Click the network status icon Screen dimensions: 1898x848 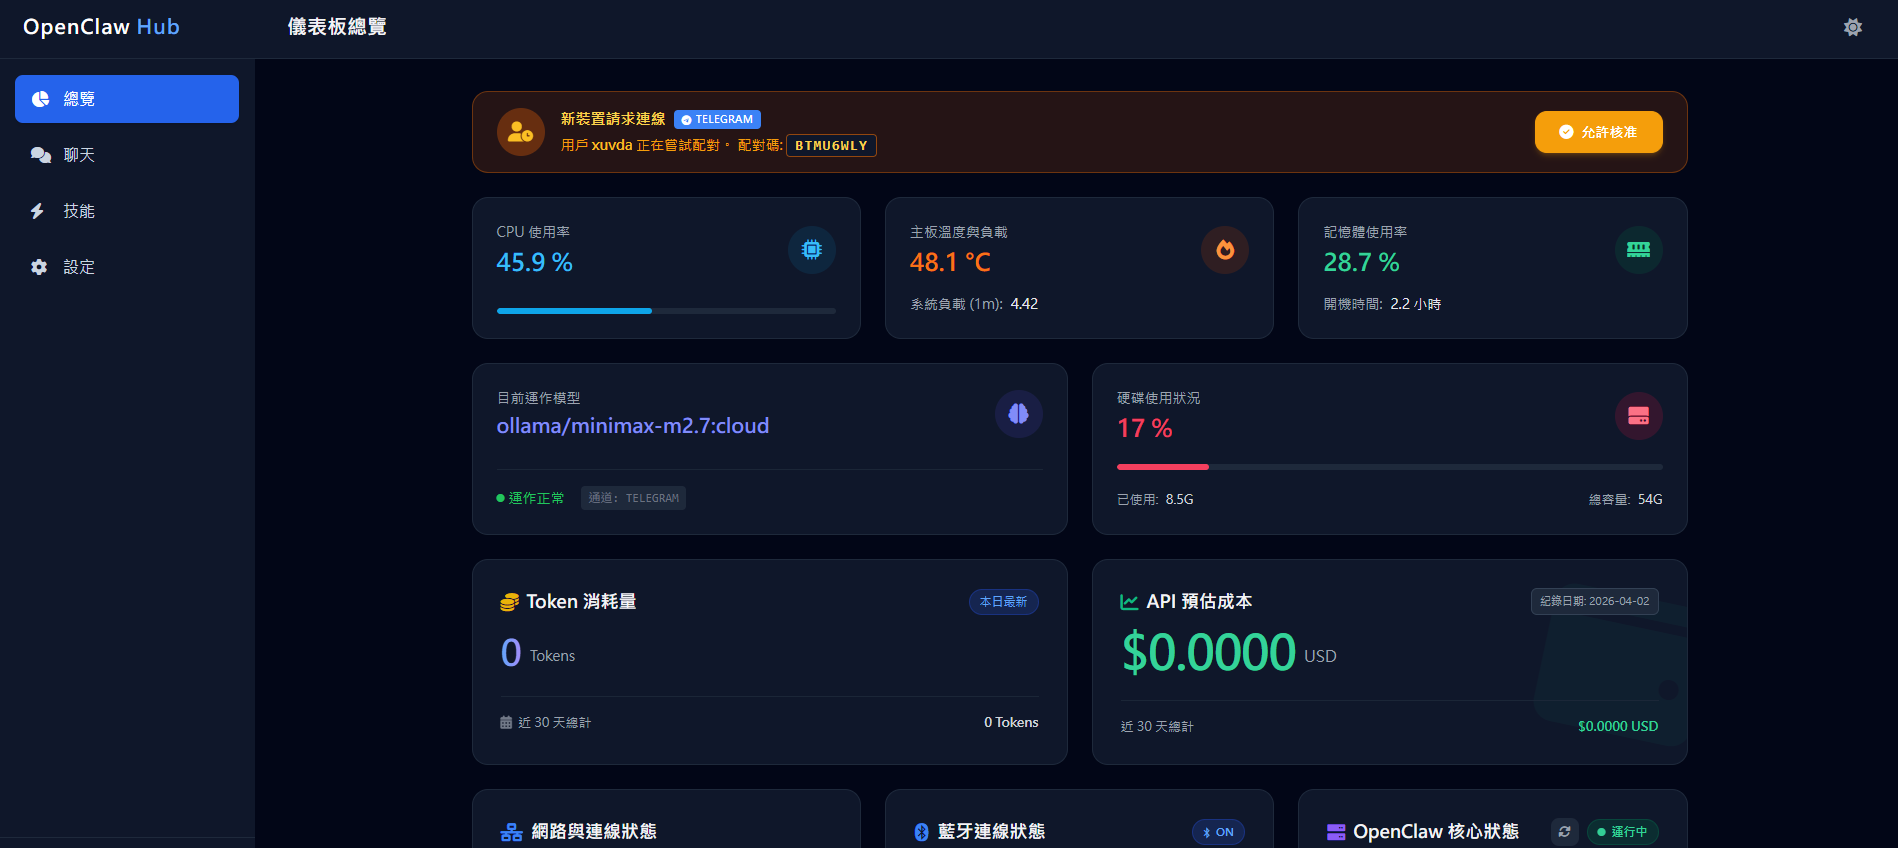pos(511,832)
